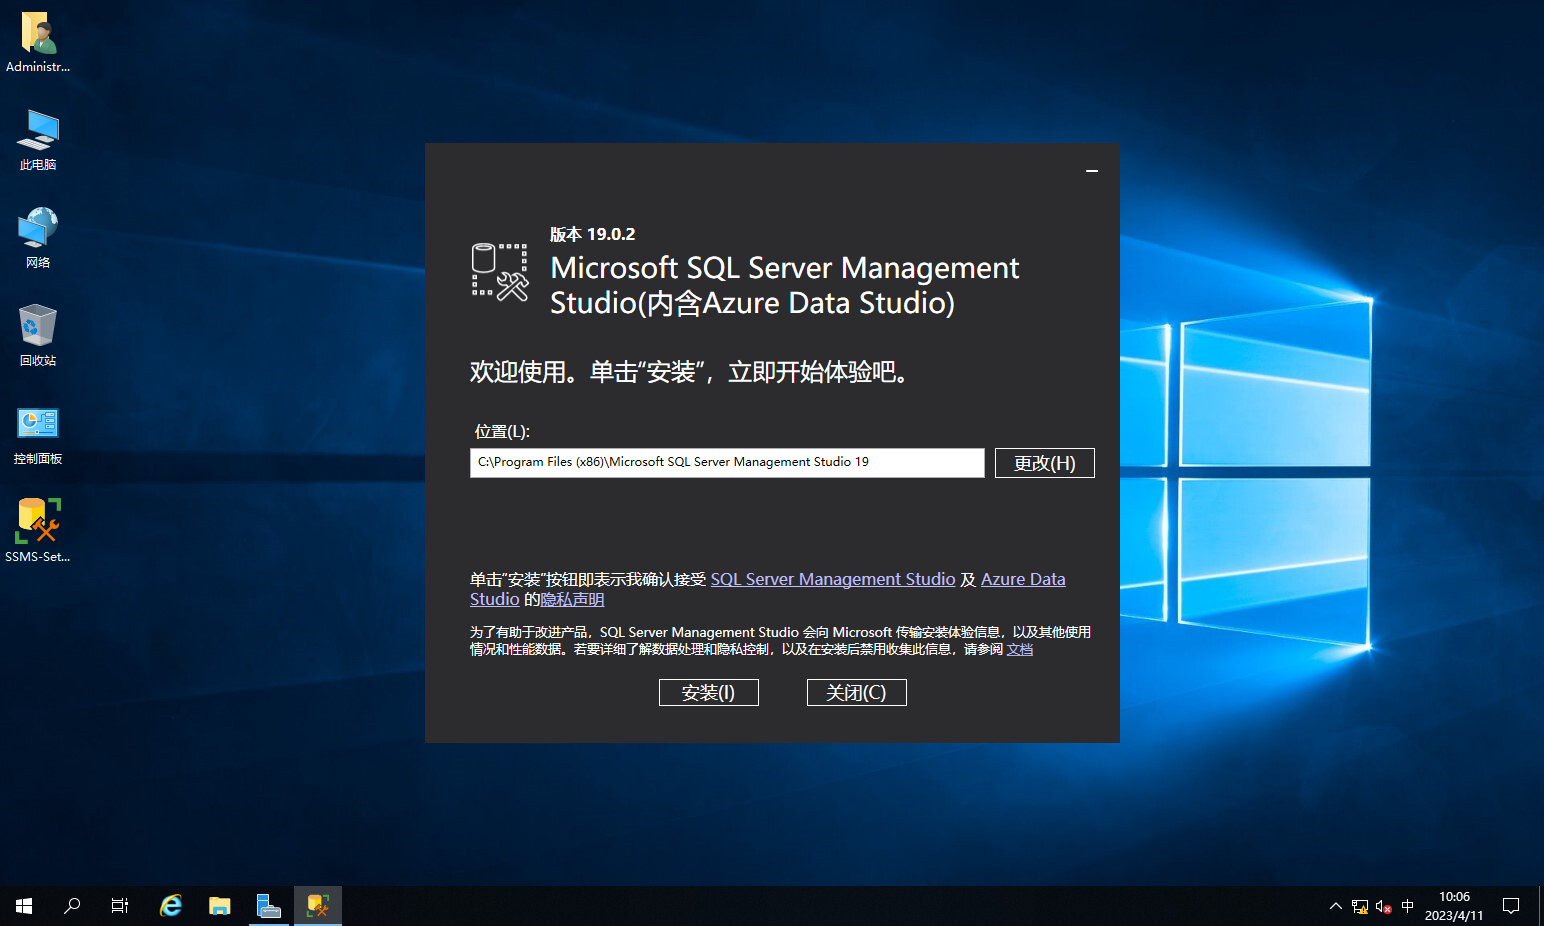The image size is (1544, 926).
Task: Open the privacy statement (隐私声明) link
Action: pos(572,599)
